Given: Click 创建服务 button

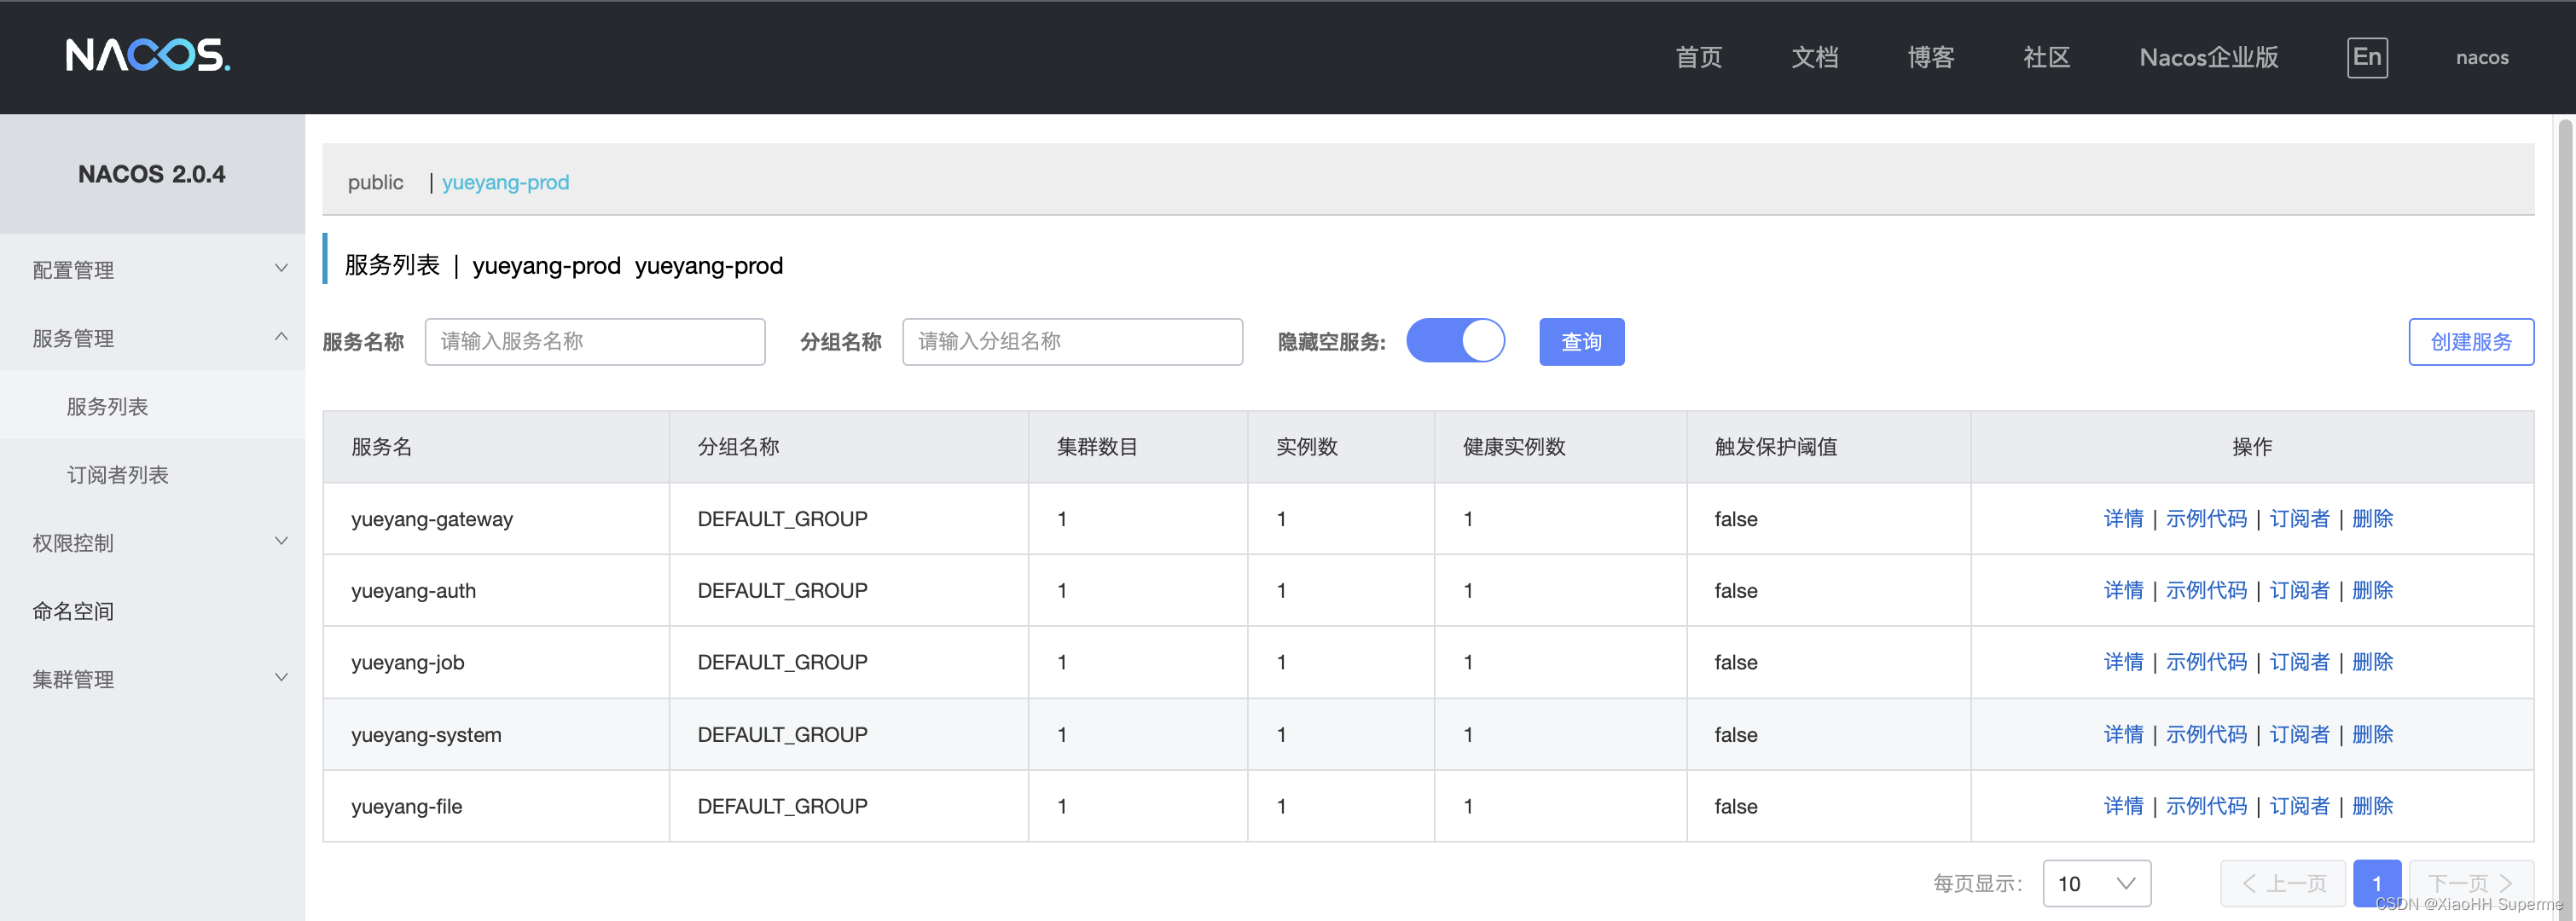Looking at the screenshot, I should pyautogui.click(x=2470, y=341).
